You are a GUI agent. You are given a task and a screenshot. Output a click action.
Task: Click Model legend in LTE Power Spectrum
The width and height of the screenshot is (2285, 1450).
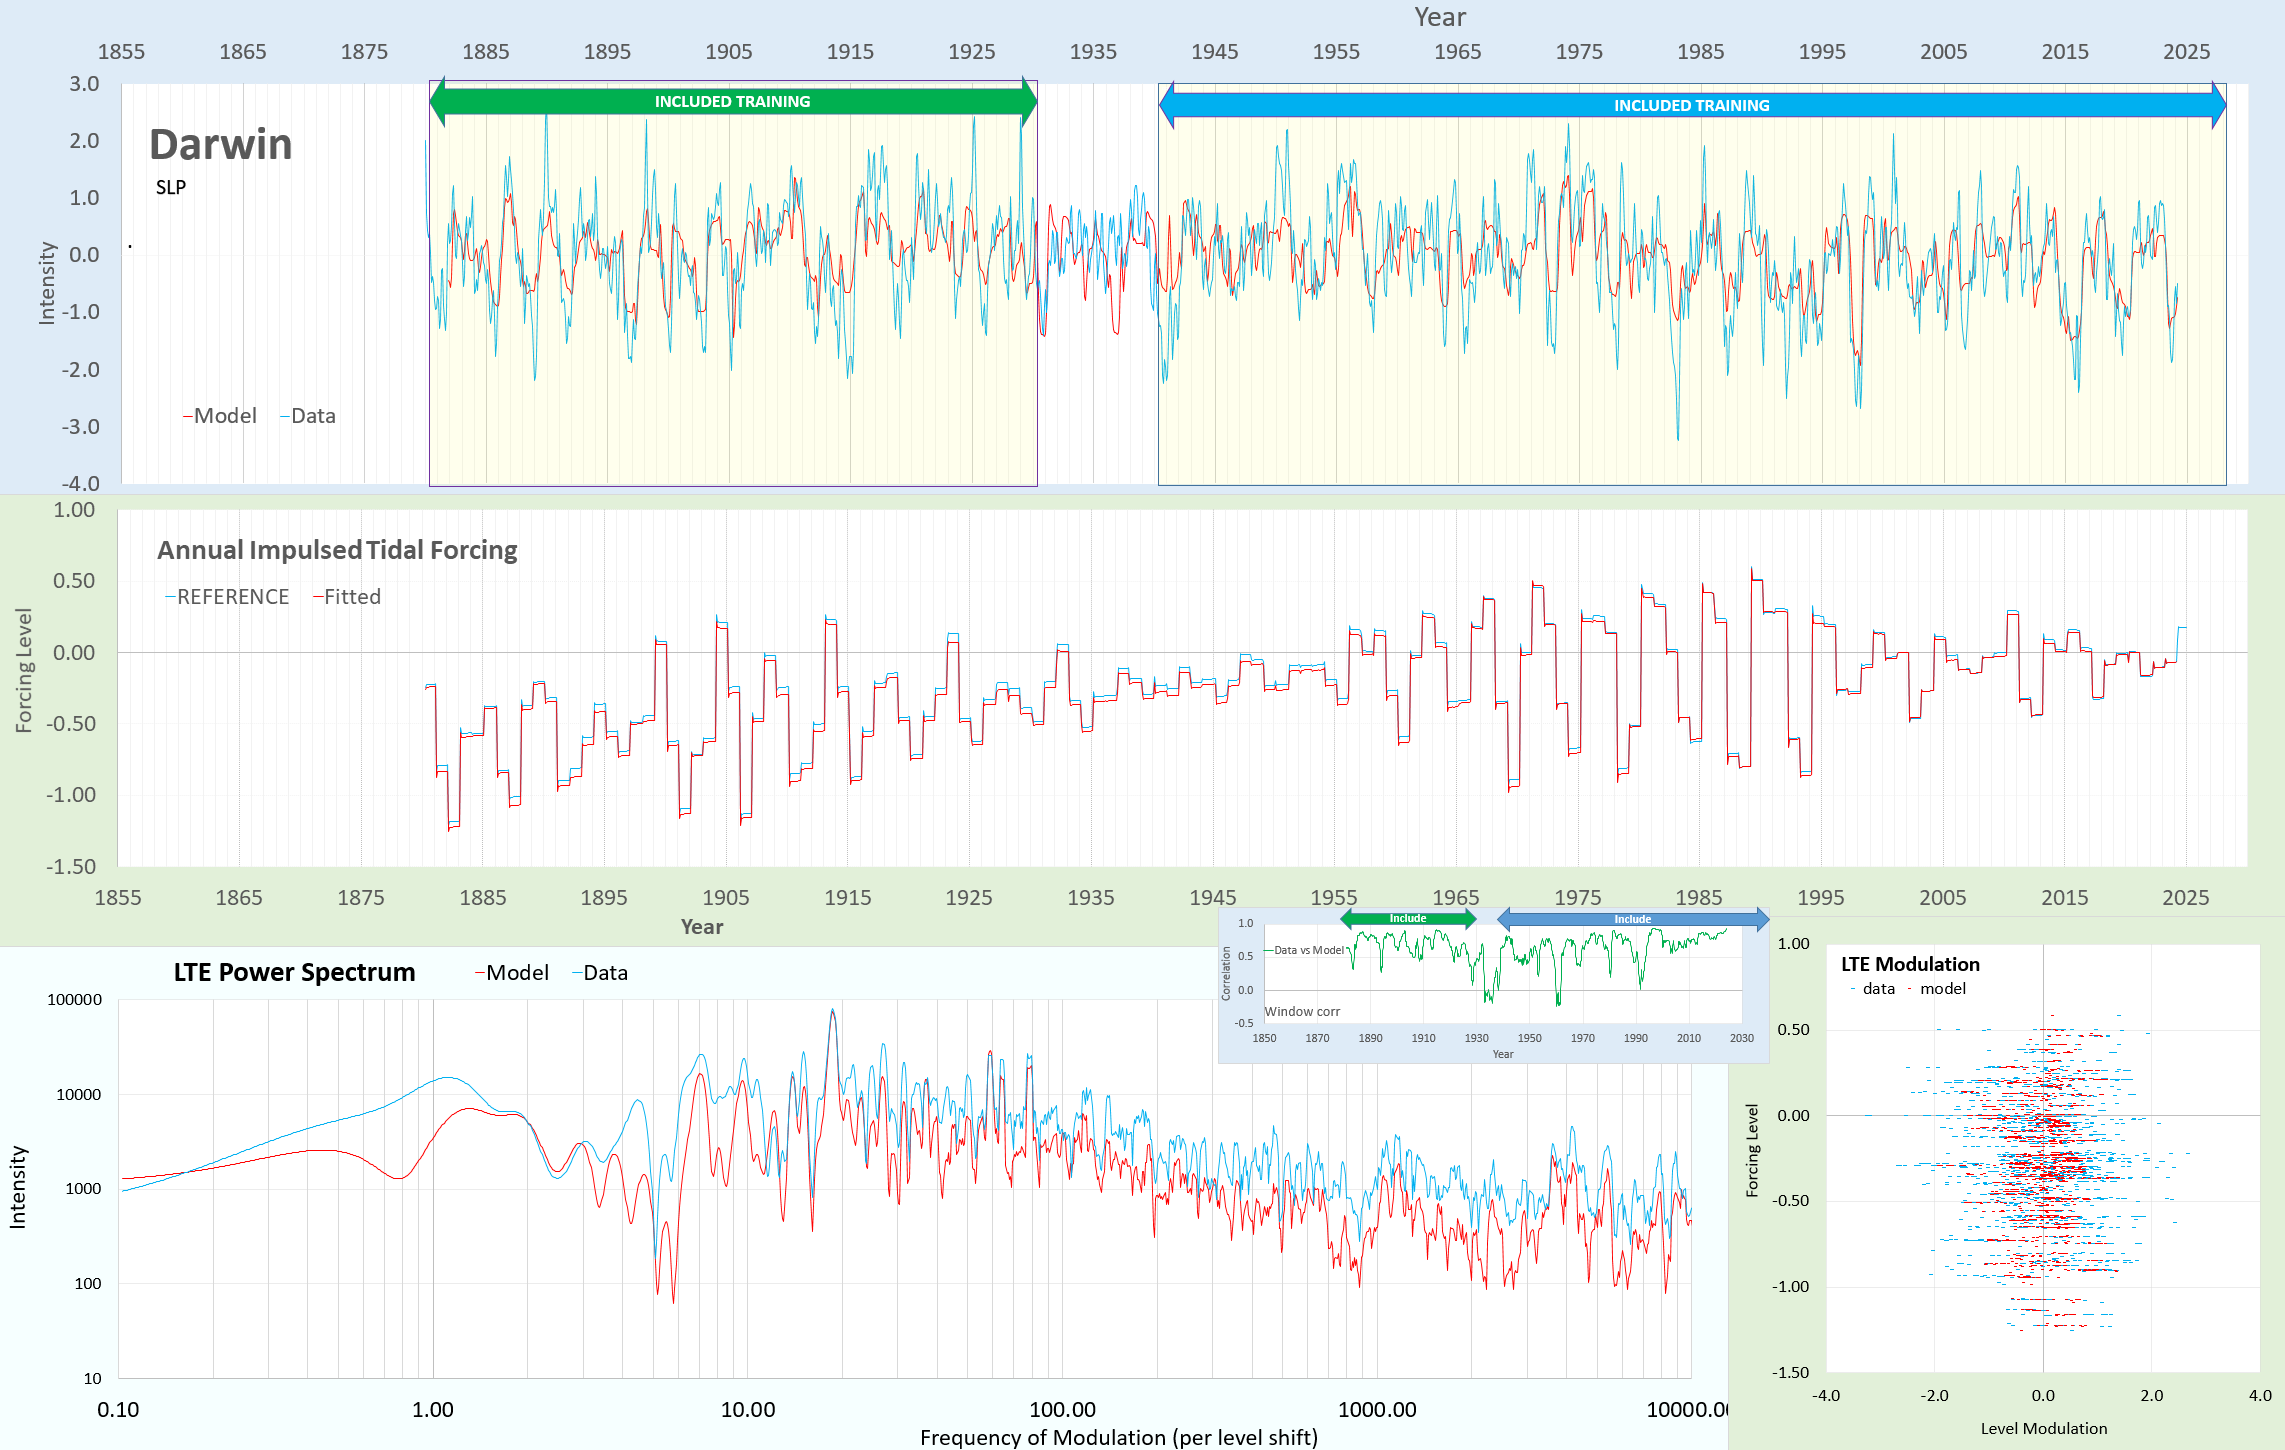click(513, 973)
